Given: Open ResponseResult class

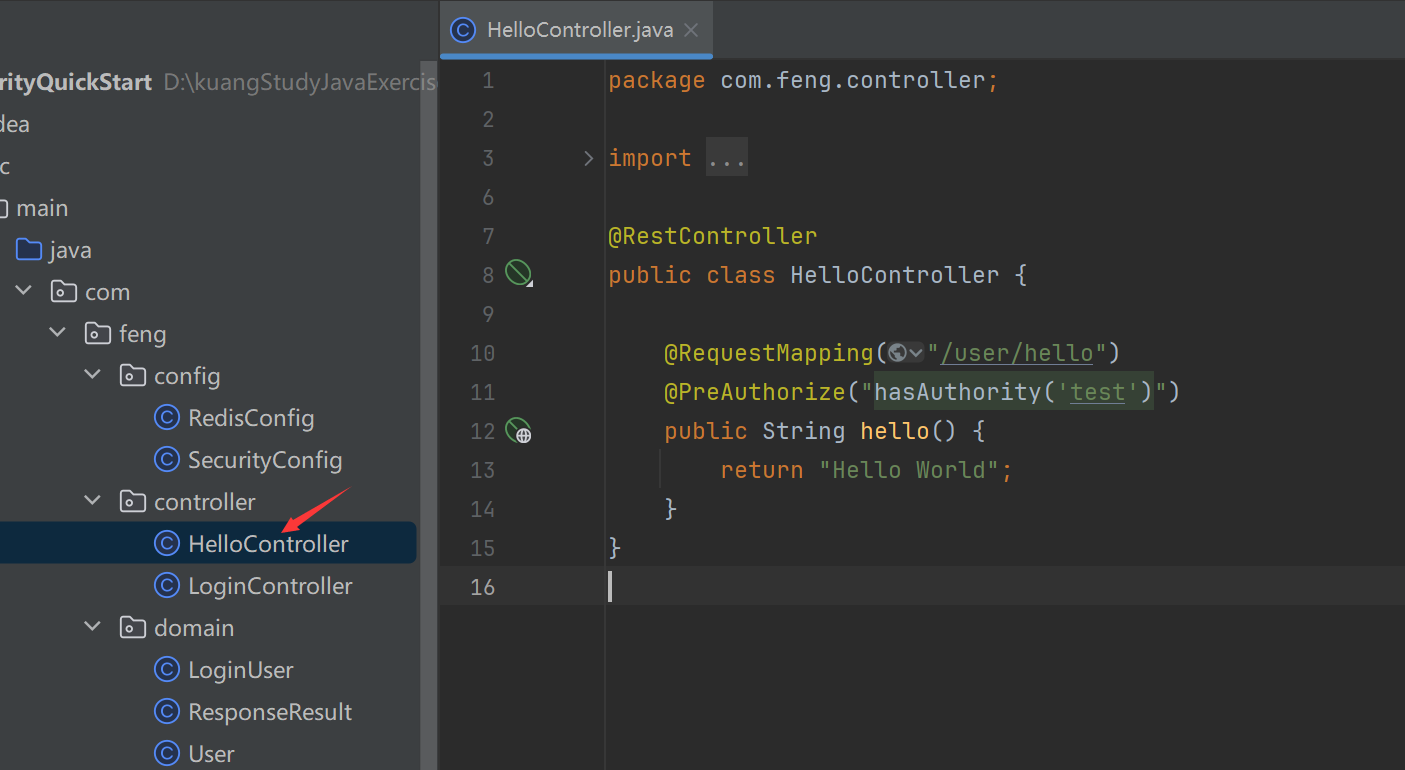Looking at the screenshot, I should click(270, 712).
